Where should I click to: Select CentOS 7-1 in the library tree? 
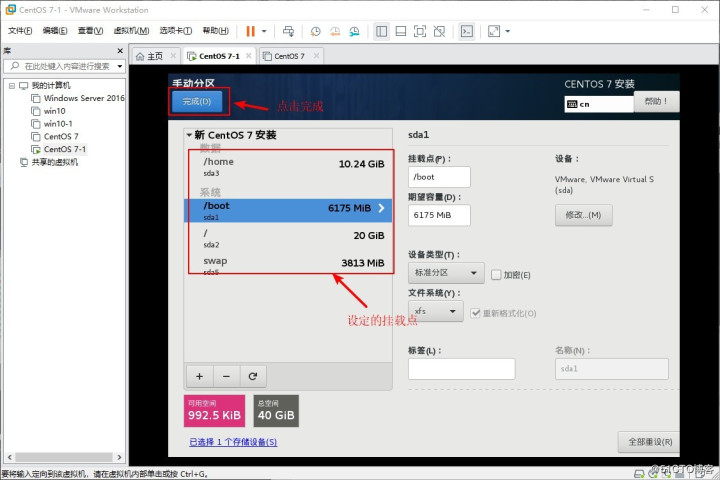click(x=58, y=149)
